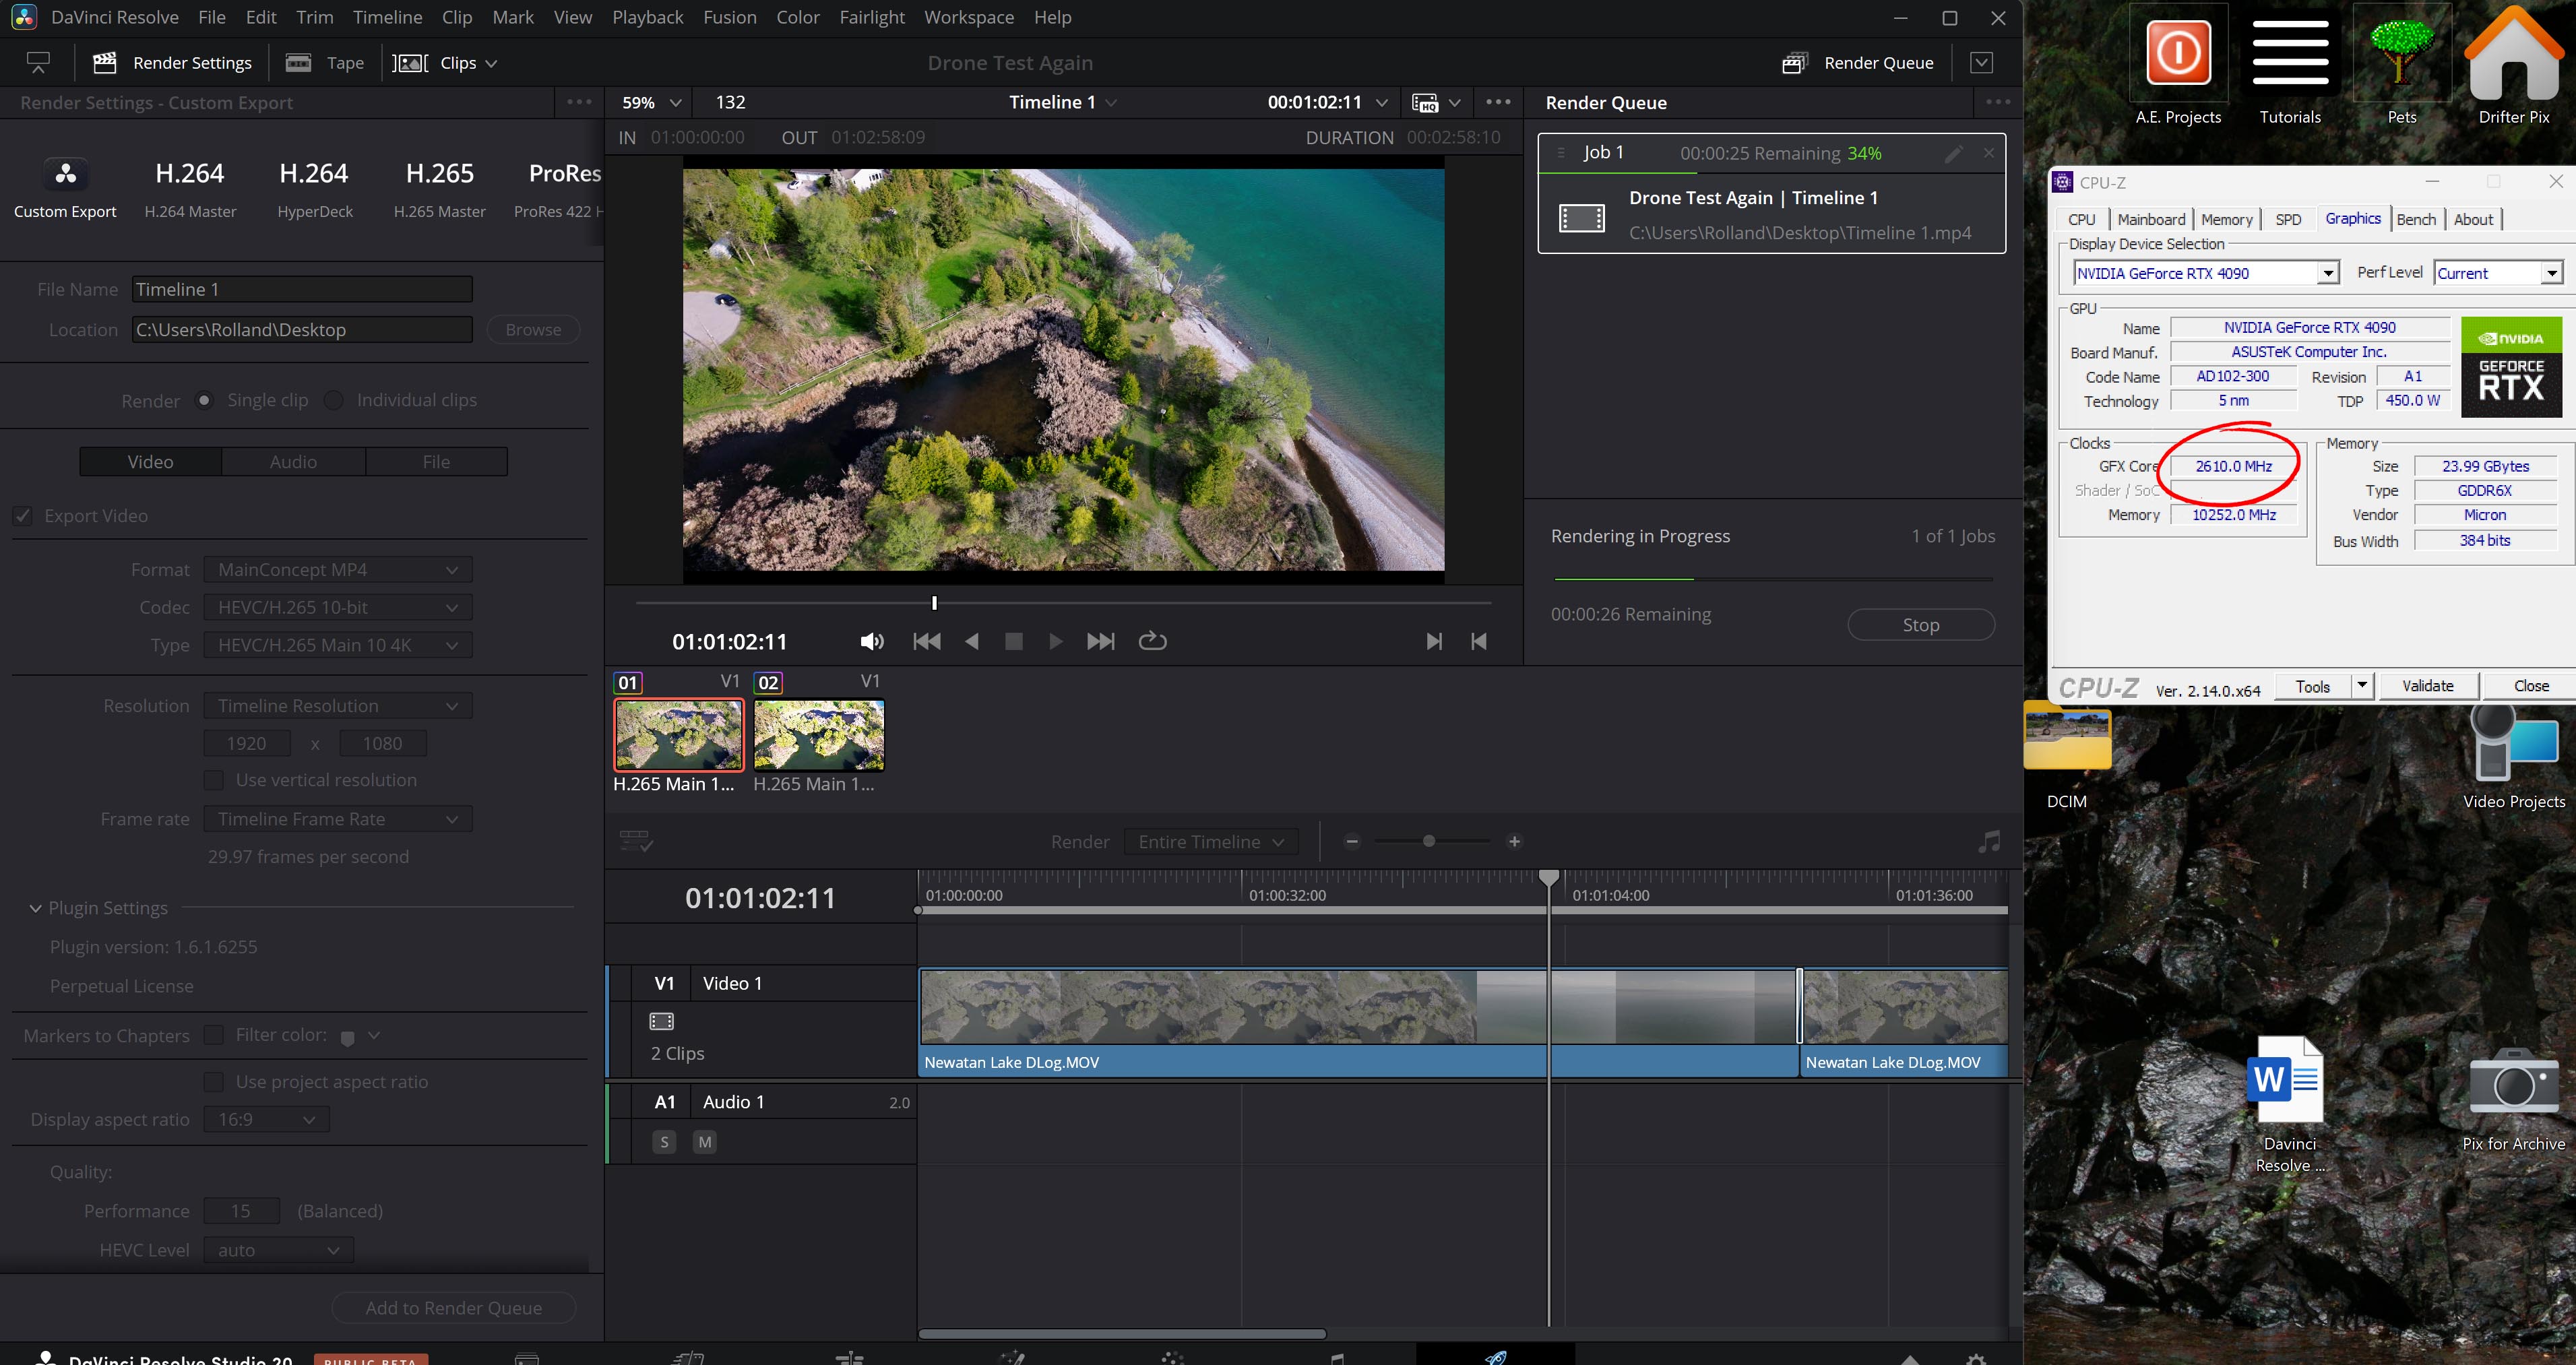
Task: Click the timeline view options icon
Action: click(636, 842)
